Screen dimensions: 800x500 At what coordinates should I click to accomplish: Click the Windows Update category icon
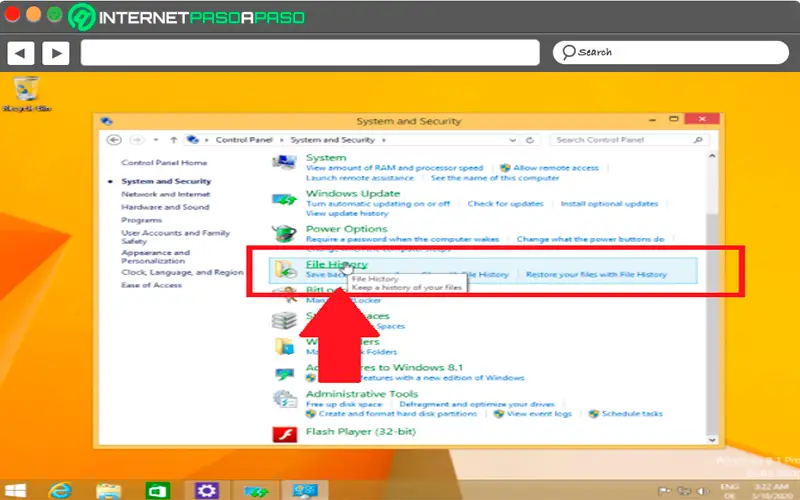tap(284, 199)
